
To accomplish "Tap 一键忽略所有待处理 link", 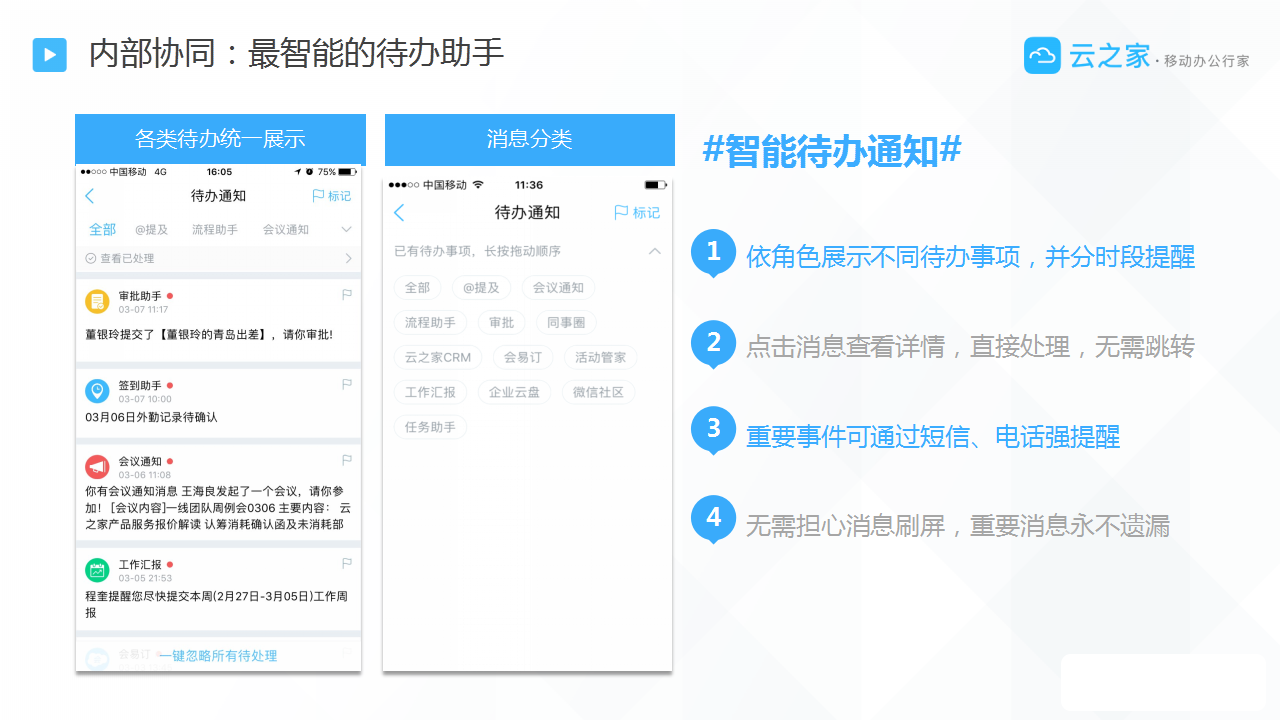I will click(x=218, y=656).
